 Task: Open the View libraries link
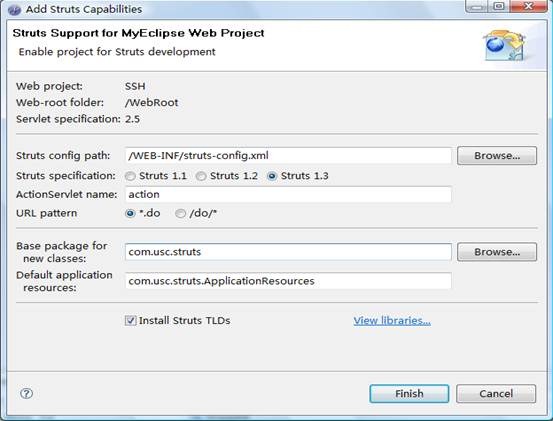click(392, 321)
